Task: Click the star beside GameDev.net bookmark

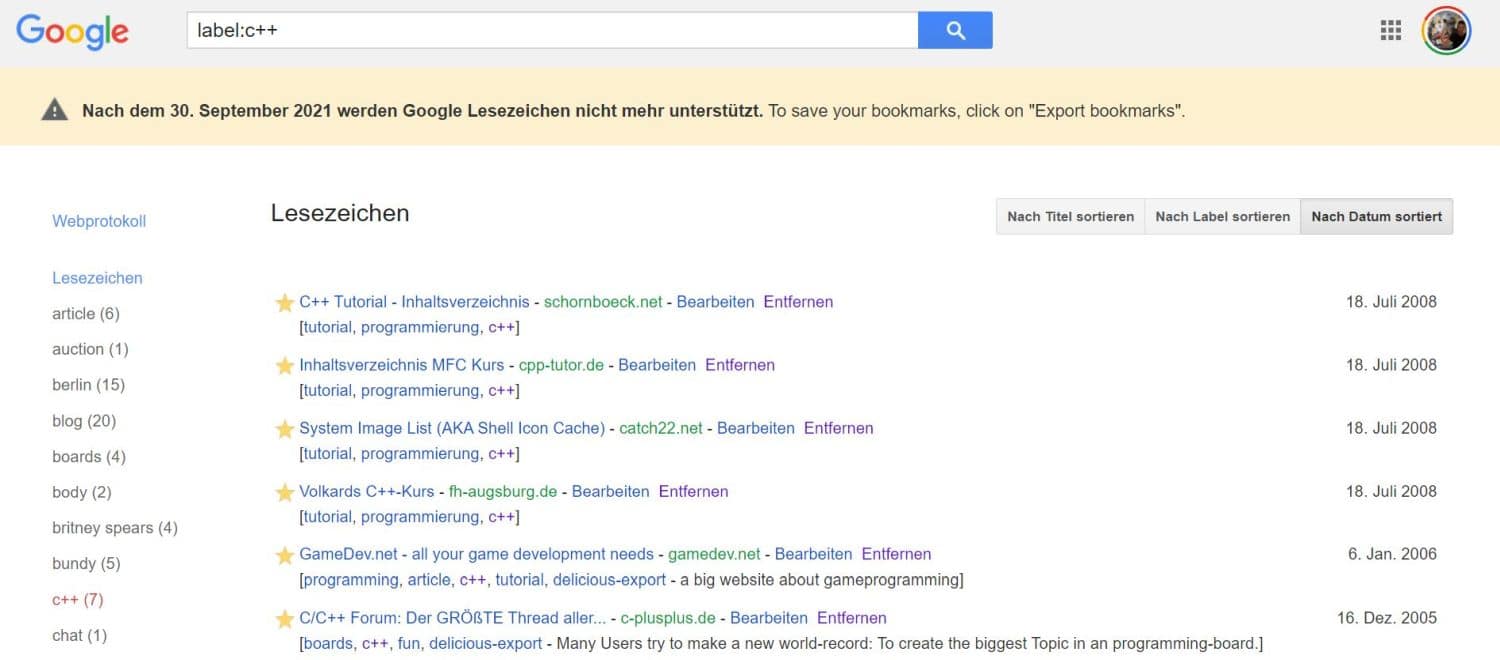Action: coord(285,555)
